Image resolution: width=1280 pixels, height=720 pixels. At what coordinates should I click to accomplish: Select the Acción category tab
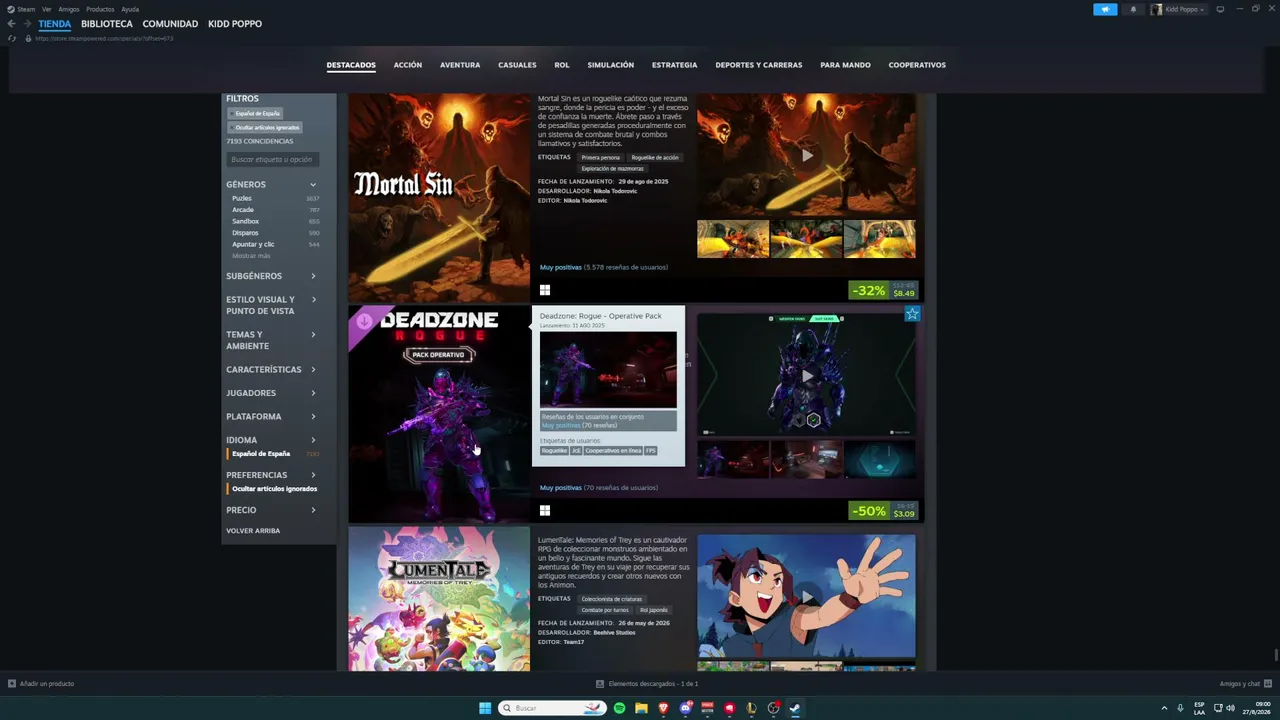coord(408,65)
